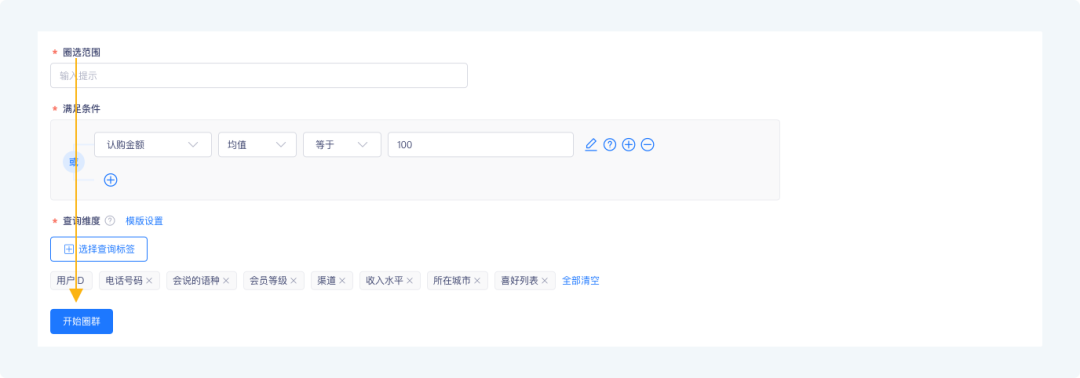
Task: Click 全部清空 to clear all tags
Action: [x=581, y=281]
